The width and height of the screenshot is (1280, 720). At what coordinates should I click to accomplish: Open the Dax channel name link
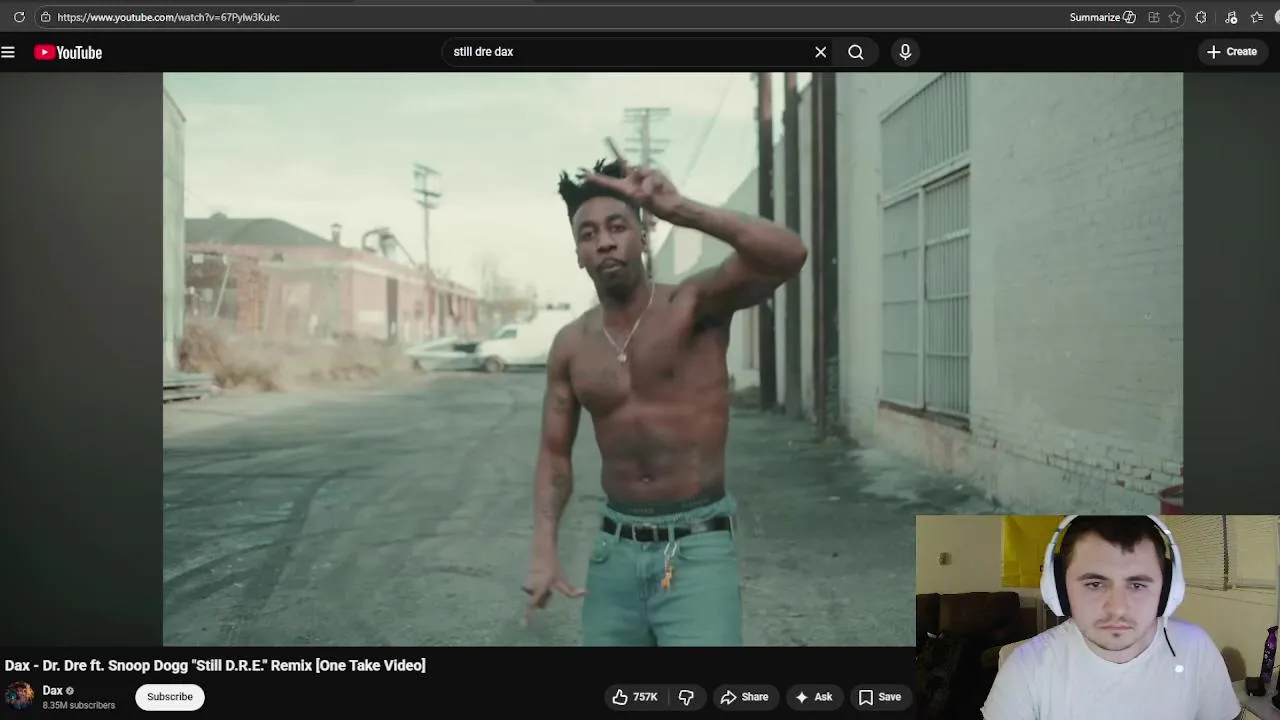click(x=53, y=690)
